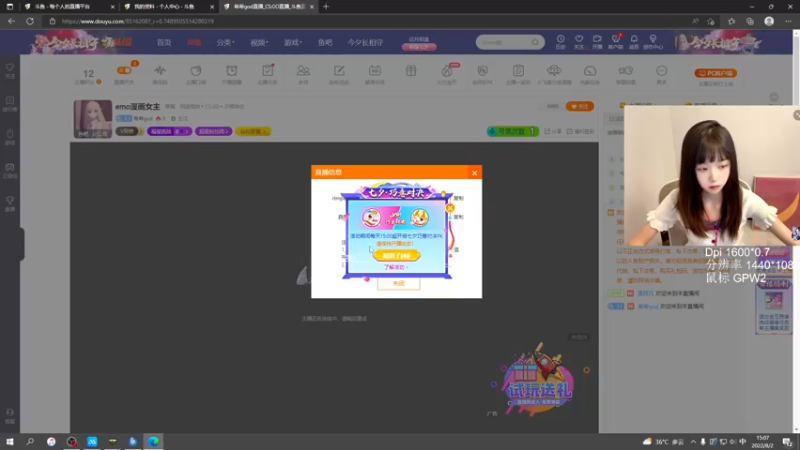Open the 了解活动 link in popup
This screenshot has width=800, height=450.
[396, 267]
